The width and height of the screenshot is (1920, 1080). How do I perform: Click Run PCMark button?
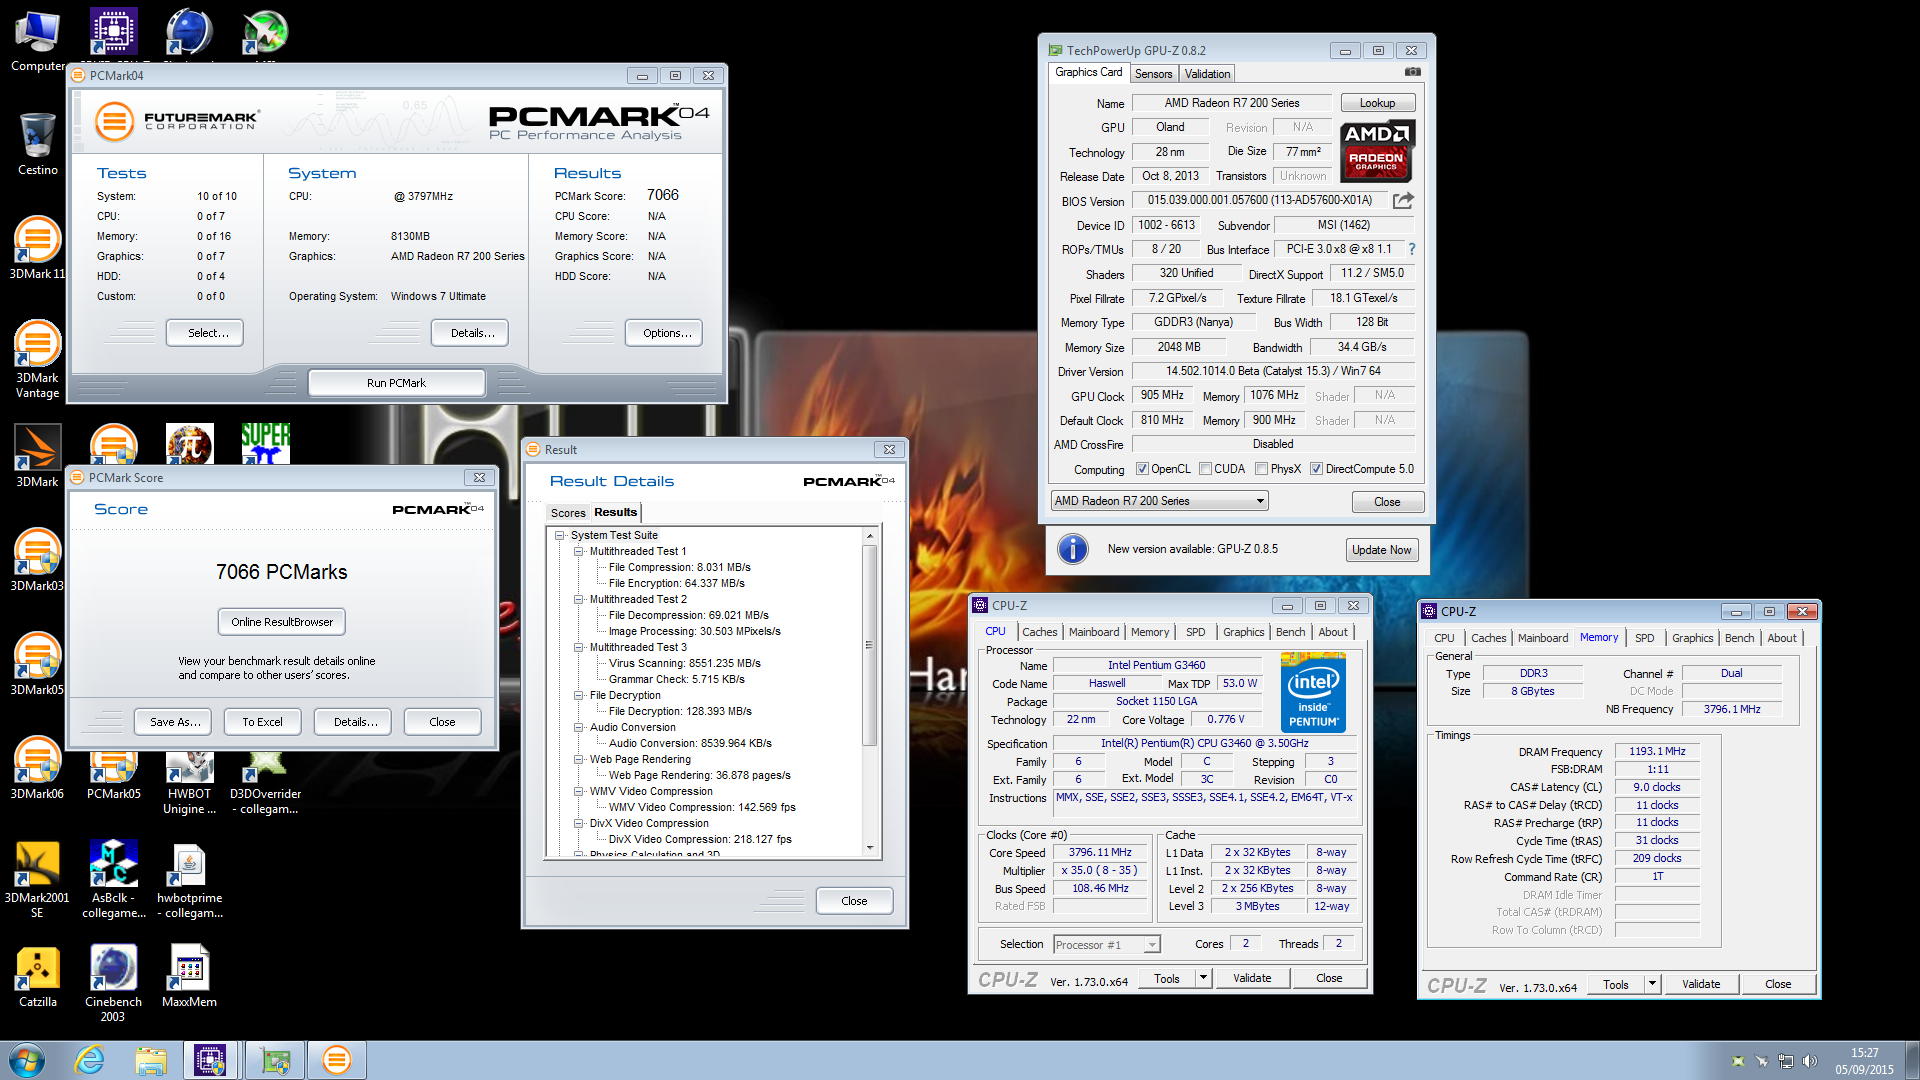point(396,383)
